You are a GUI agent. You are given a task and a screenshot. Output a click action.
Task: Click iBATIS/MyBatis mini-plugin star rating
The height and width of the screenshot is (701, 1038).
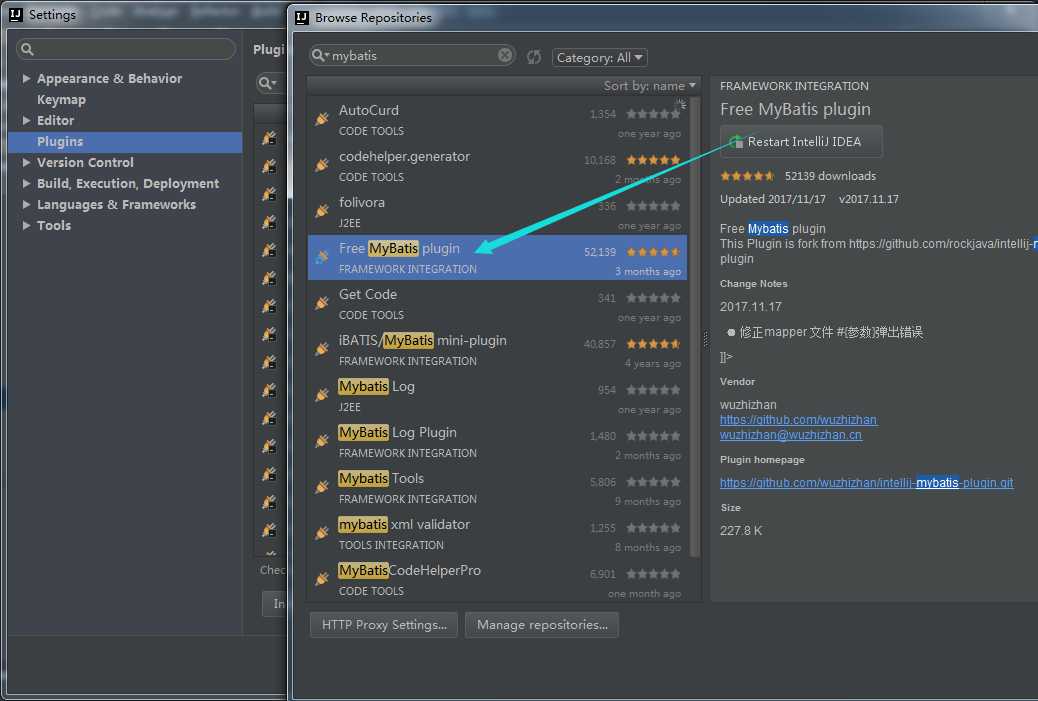click(x=653, y=344)
